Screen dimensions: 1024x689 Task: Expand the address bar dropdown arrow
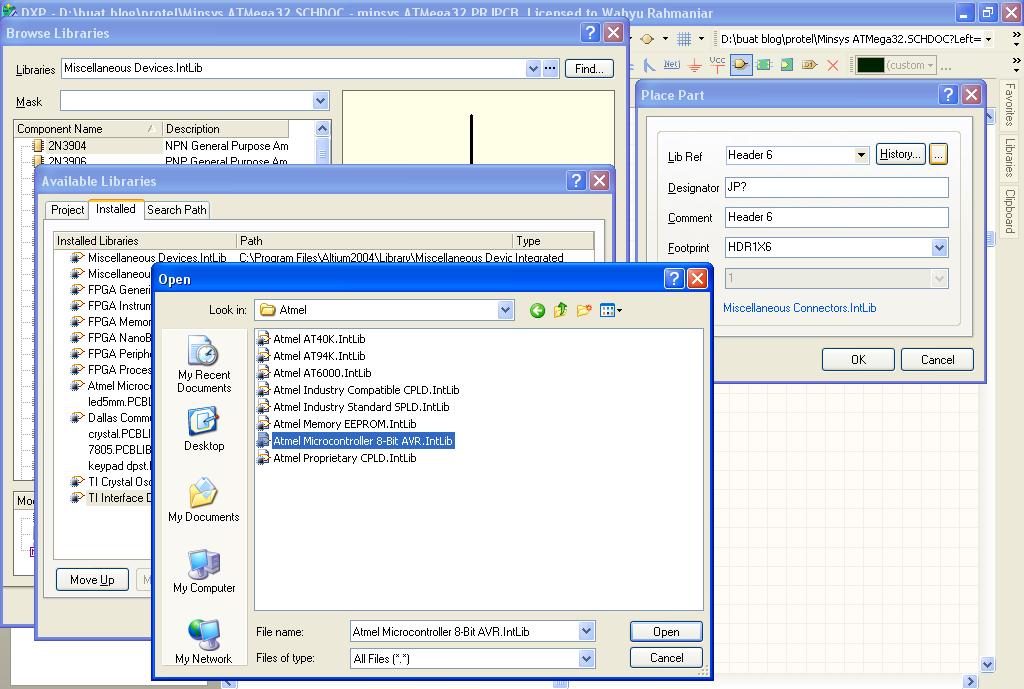tap(988, 39)
